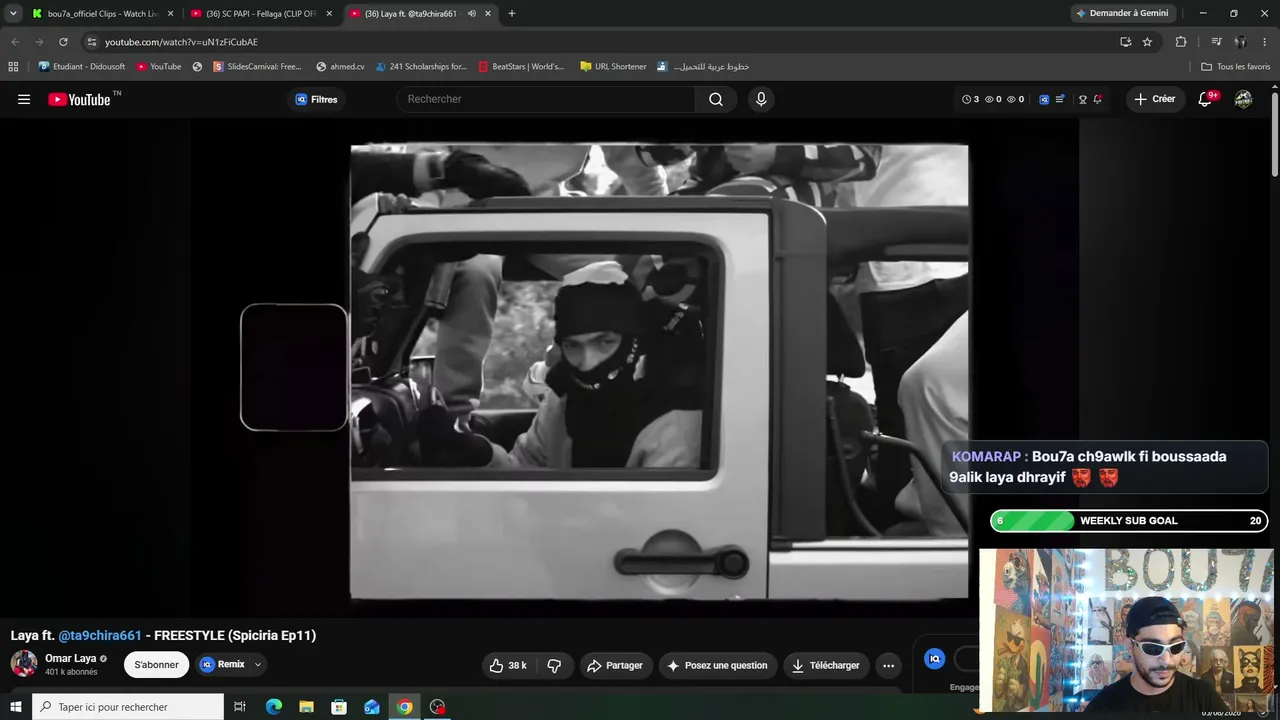Expand the Remix dropdown arrow

[x=258, y=664]
